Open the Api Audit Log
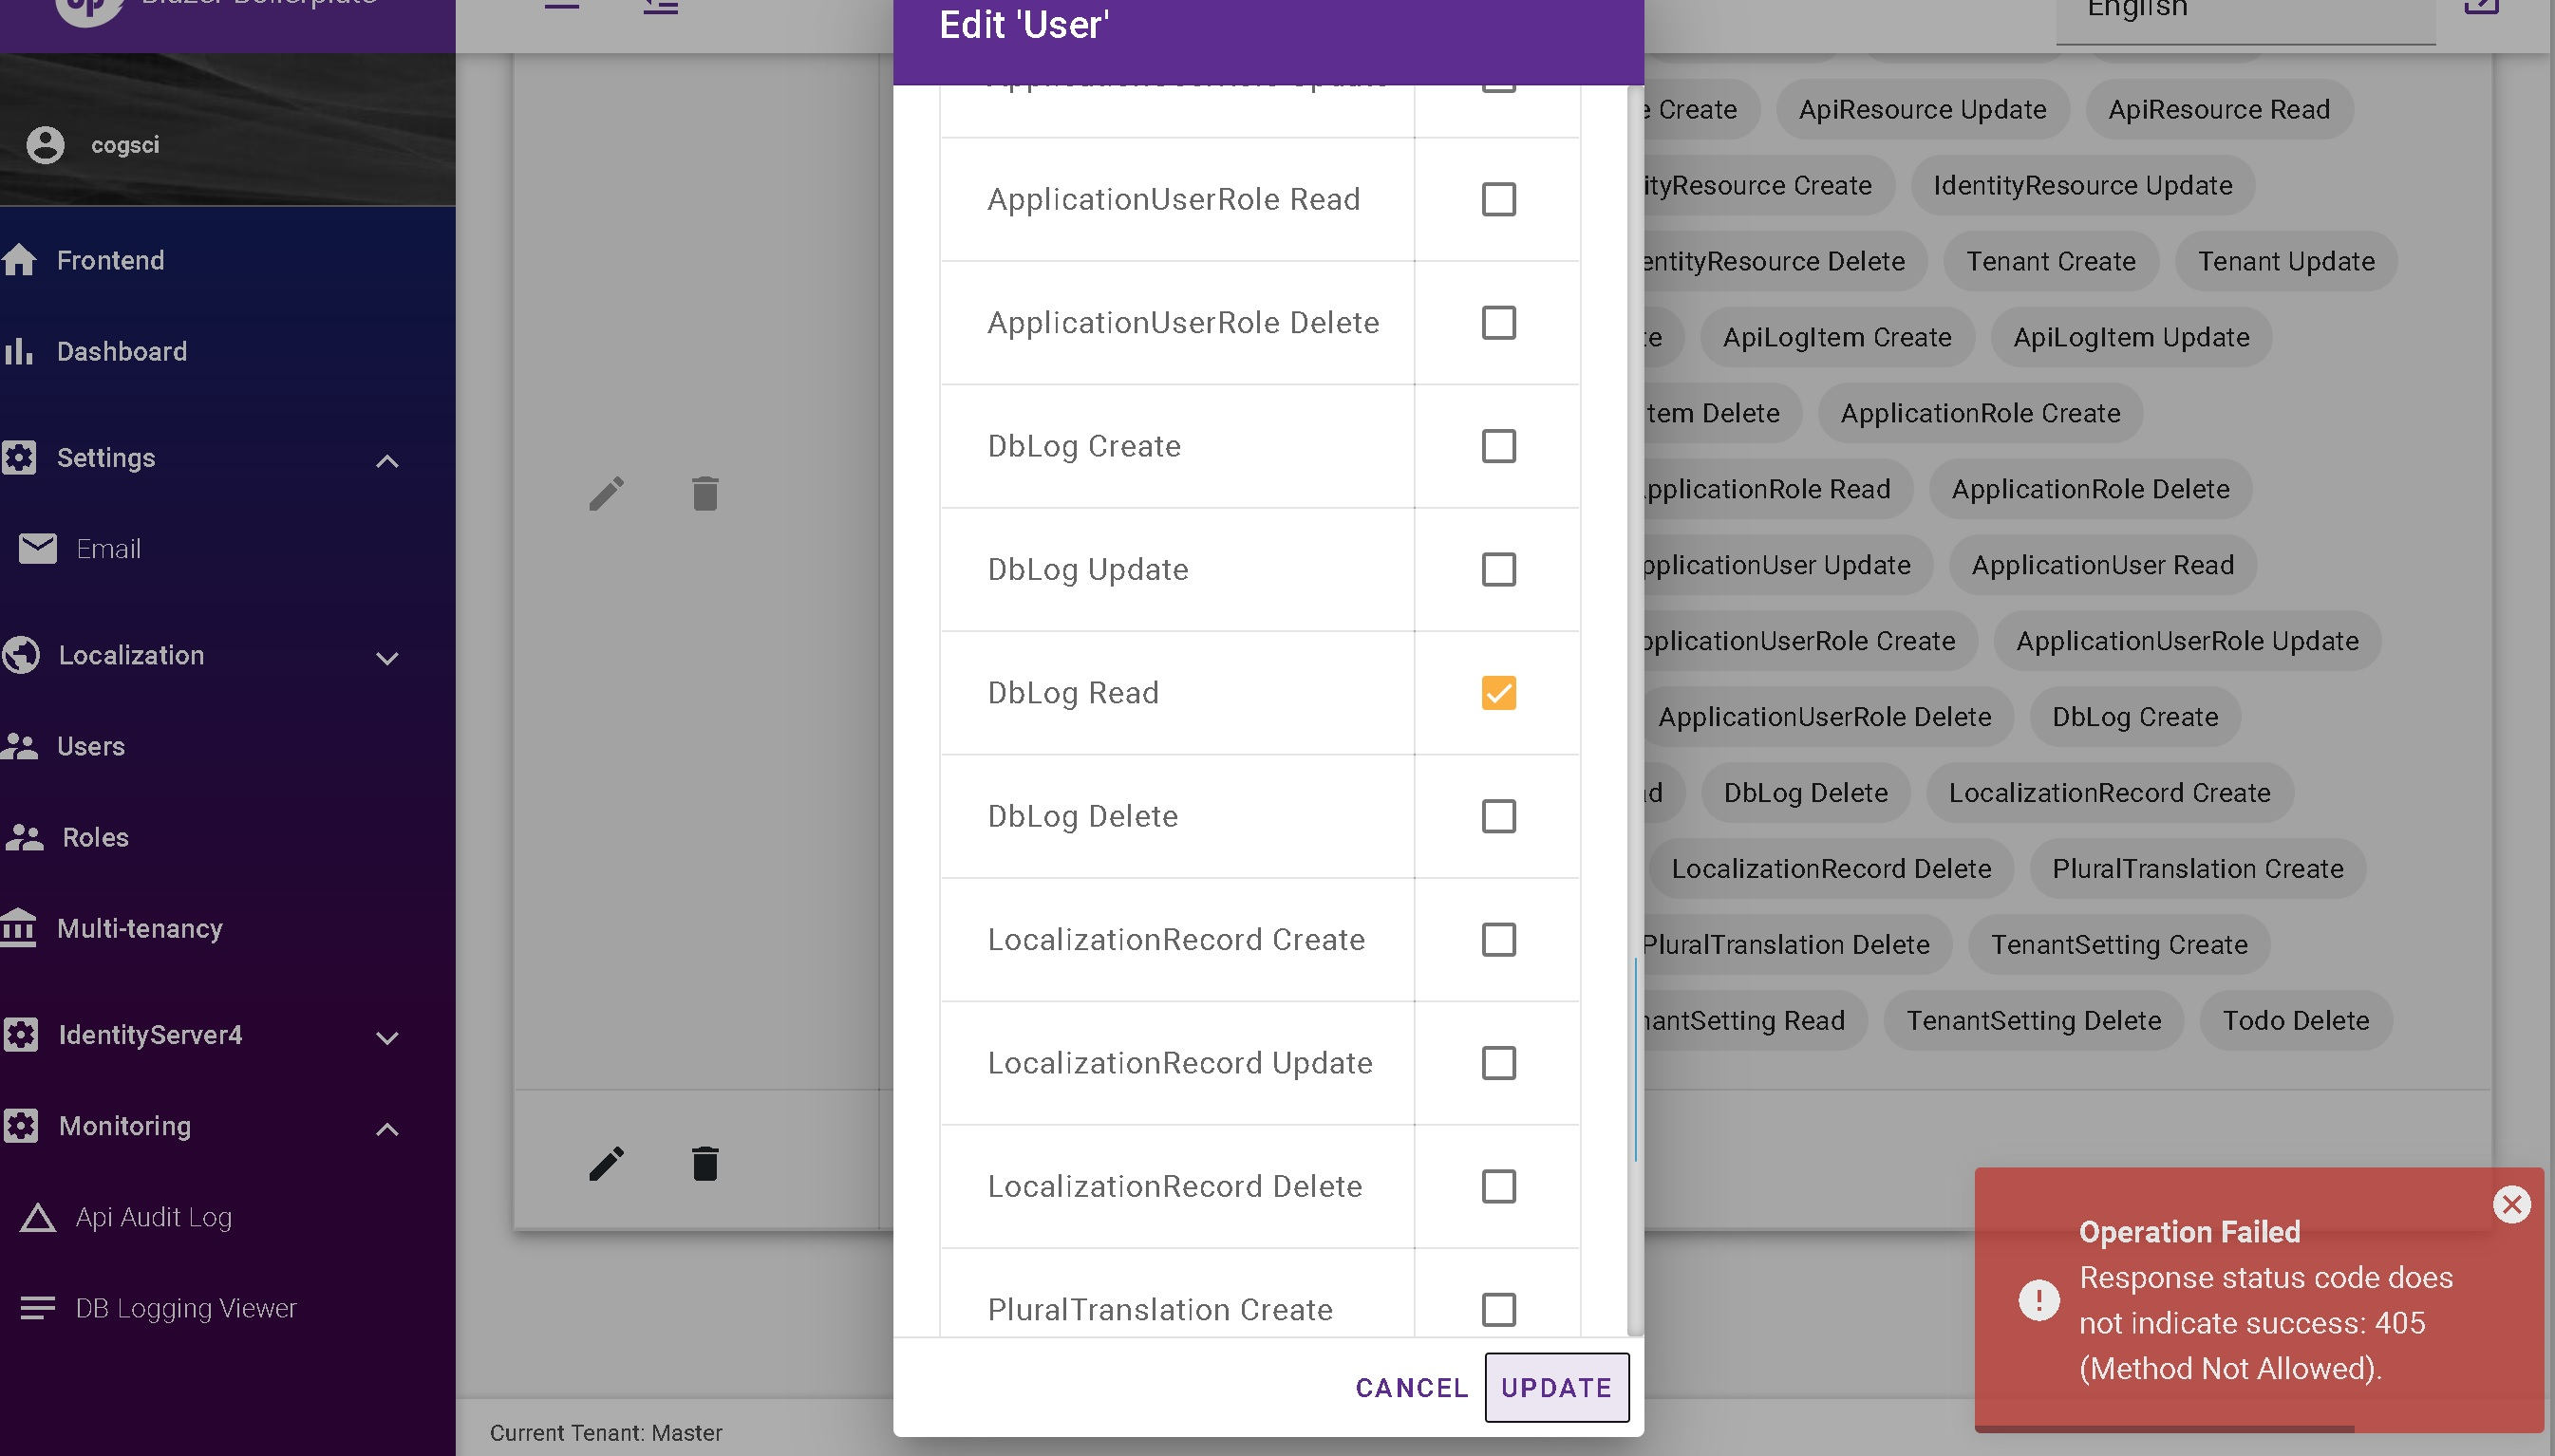 click(151, 1217)
